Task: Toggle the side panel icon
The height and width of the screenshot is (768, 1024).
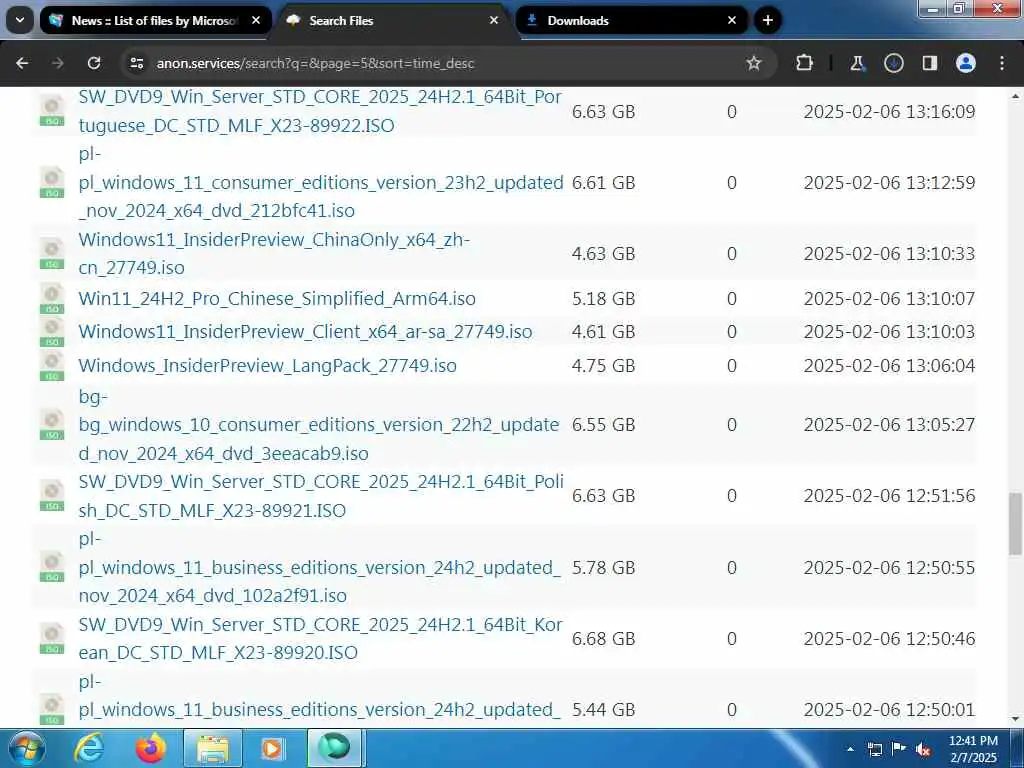Action: tap(929, 63)
